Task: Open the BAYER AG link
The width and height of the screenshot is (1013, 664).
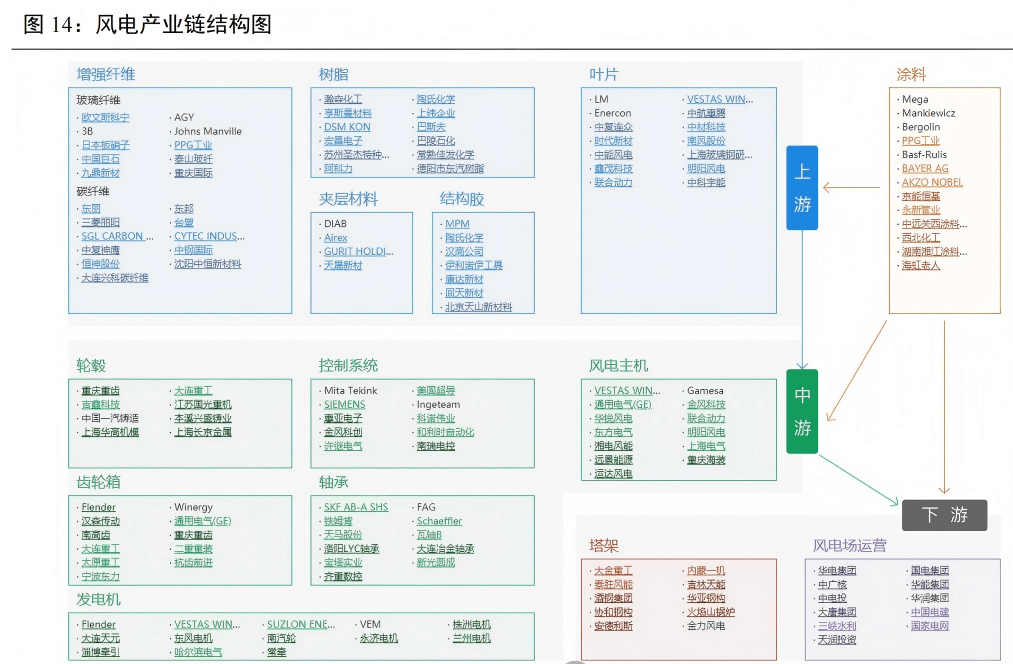Action: pyautogui.click(x=925, y=168)
